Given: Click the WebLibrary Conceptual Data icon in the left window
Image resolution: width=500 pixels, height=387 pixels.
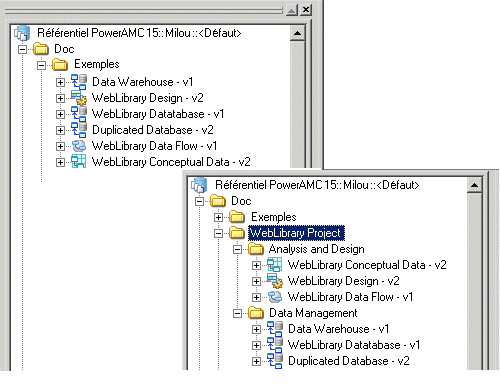Looking at the screenshot, I should 79,162.
